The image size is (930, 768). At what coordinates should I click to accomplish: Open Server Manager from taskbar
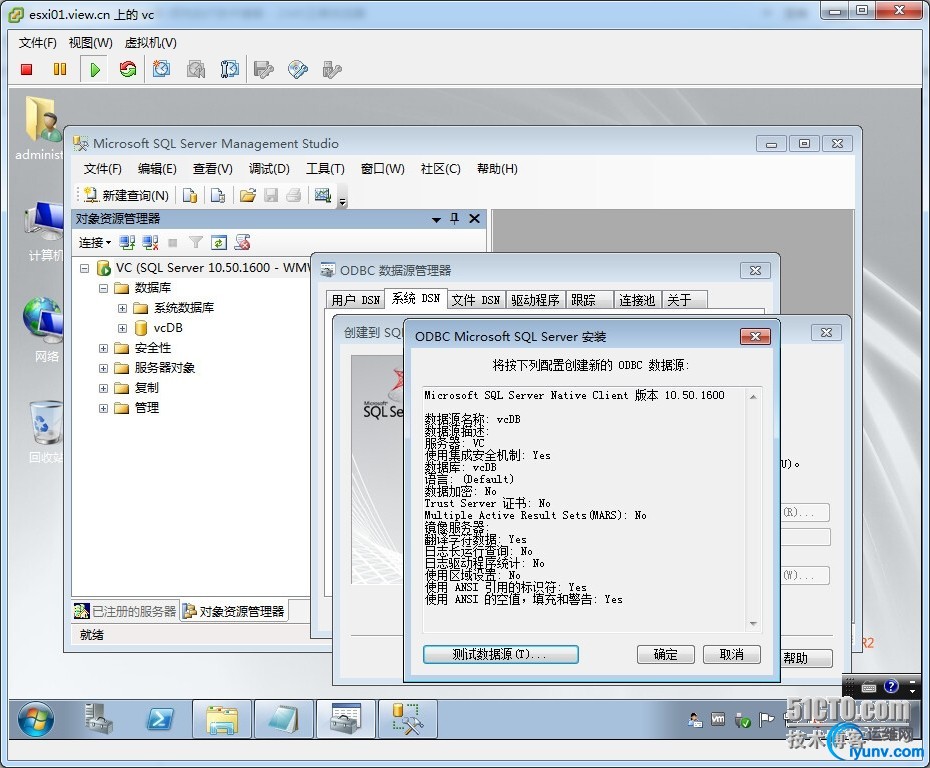[97, 719]
